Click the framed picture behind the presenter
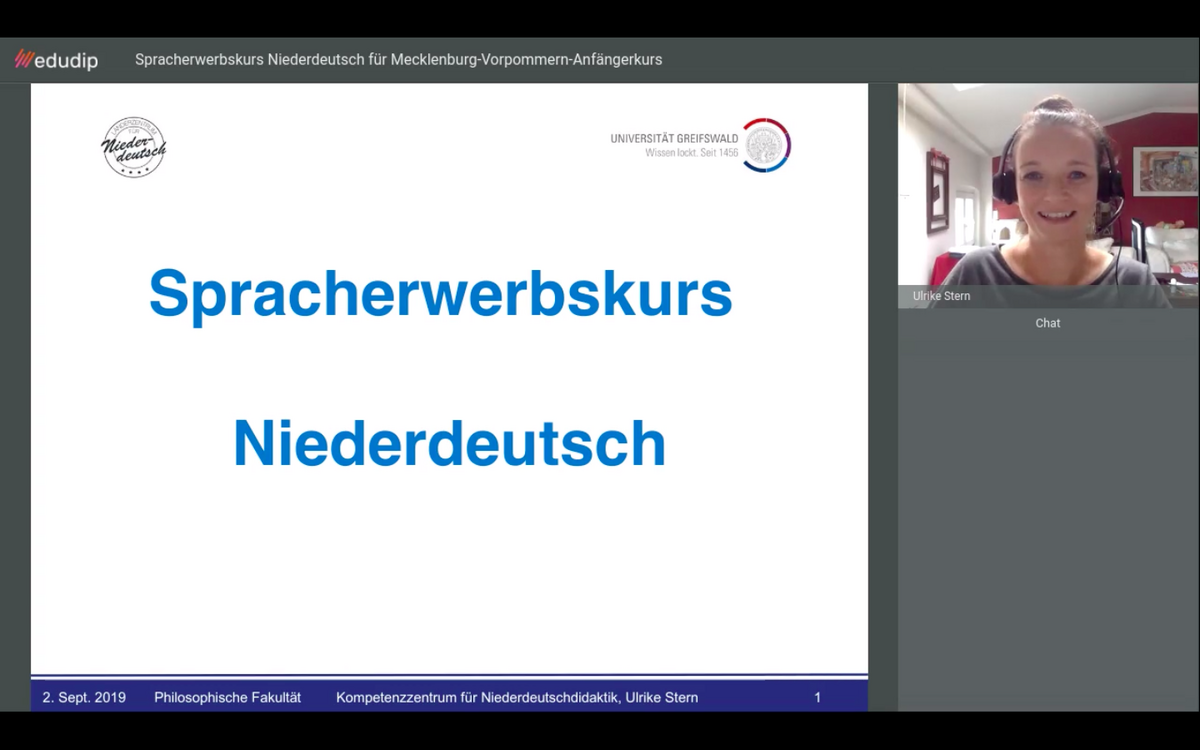Screen dimensions: 1200x750 [1164, 170]
